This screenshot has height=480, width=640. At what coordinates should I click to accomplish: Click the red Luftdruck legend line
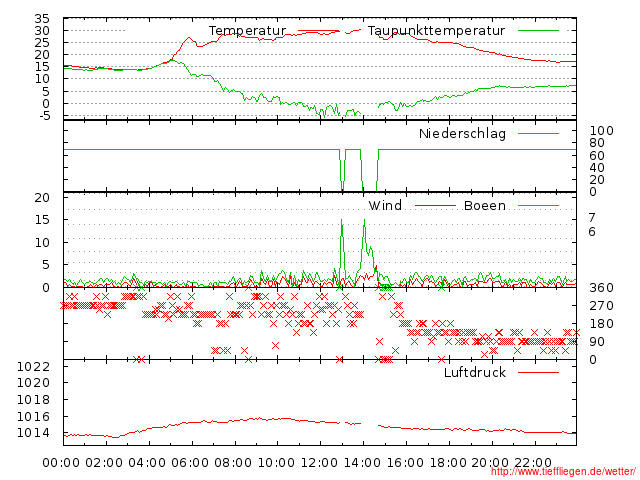click(538, 372)
